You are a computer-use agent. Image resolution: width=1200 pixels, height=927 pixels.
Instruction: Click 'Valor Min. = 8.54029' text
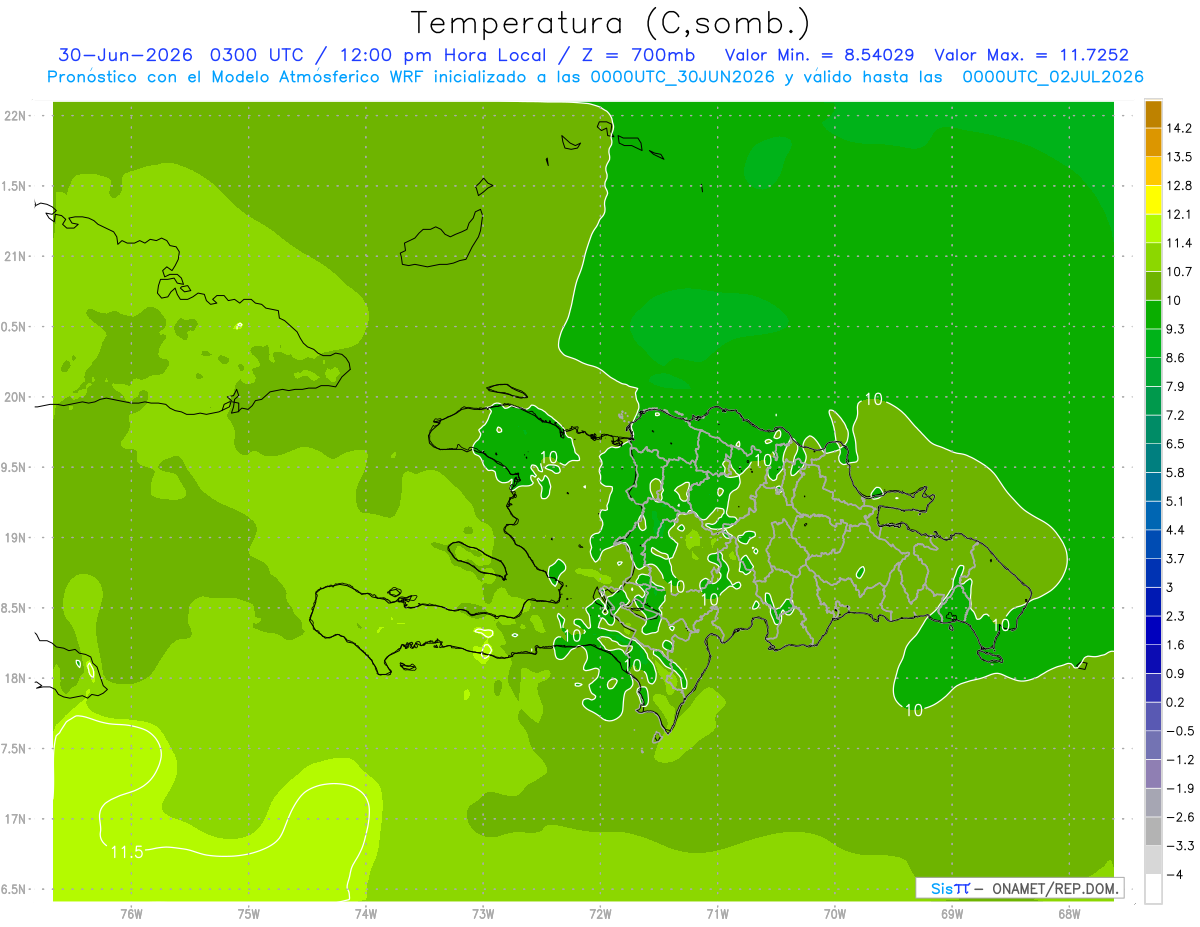click(x=819, y=55)
